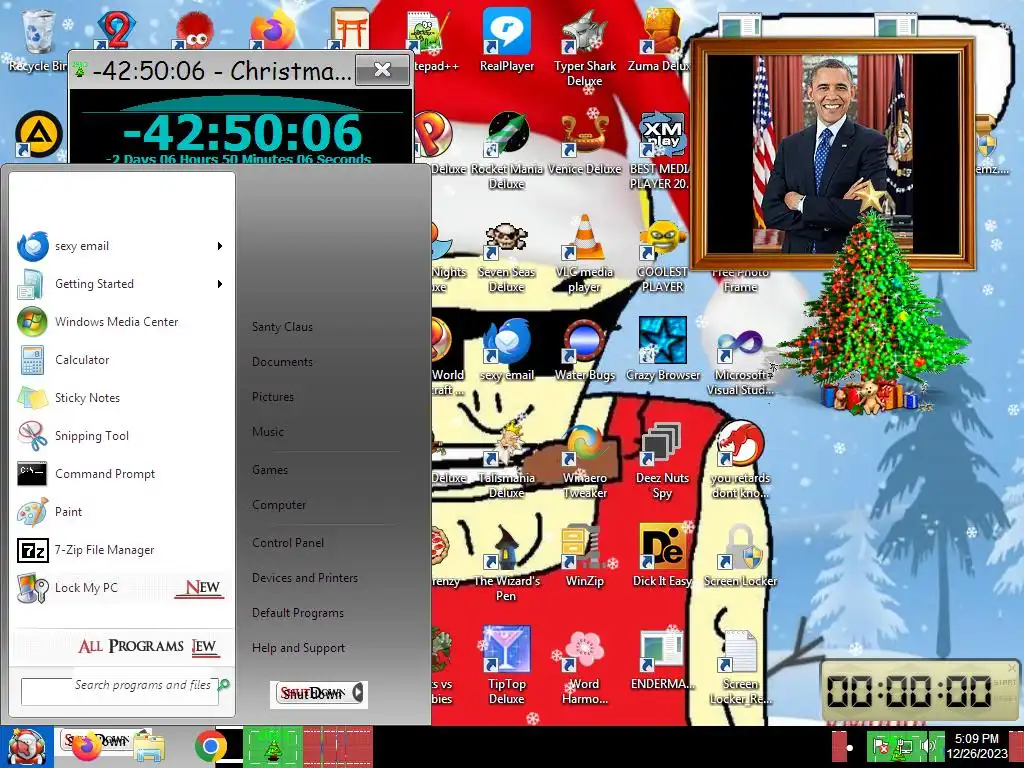Open Calculator from Start menu
1024x768 pixels.
point(121,360)
